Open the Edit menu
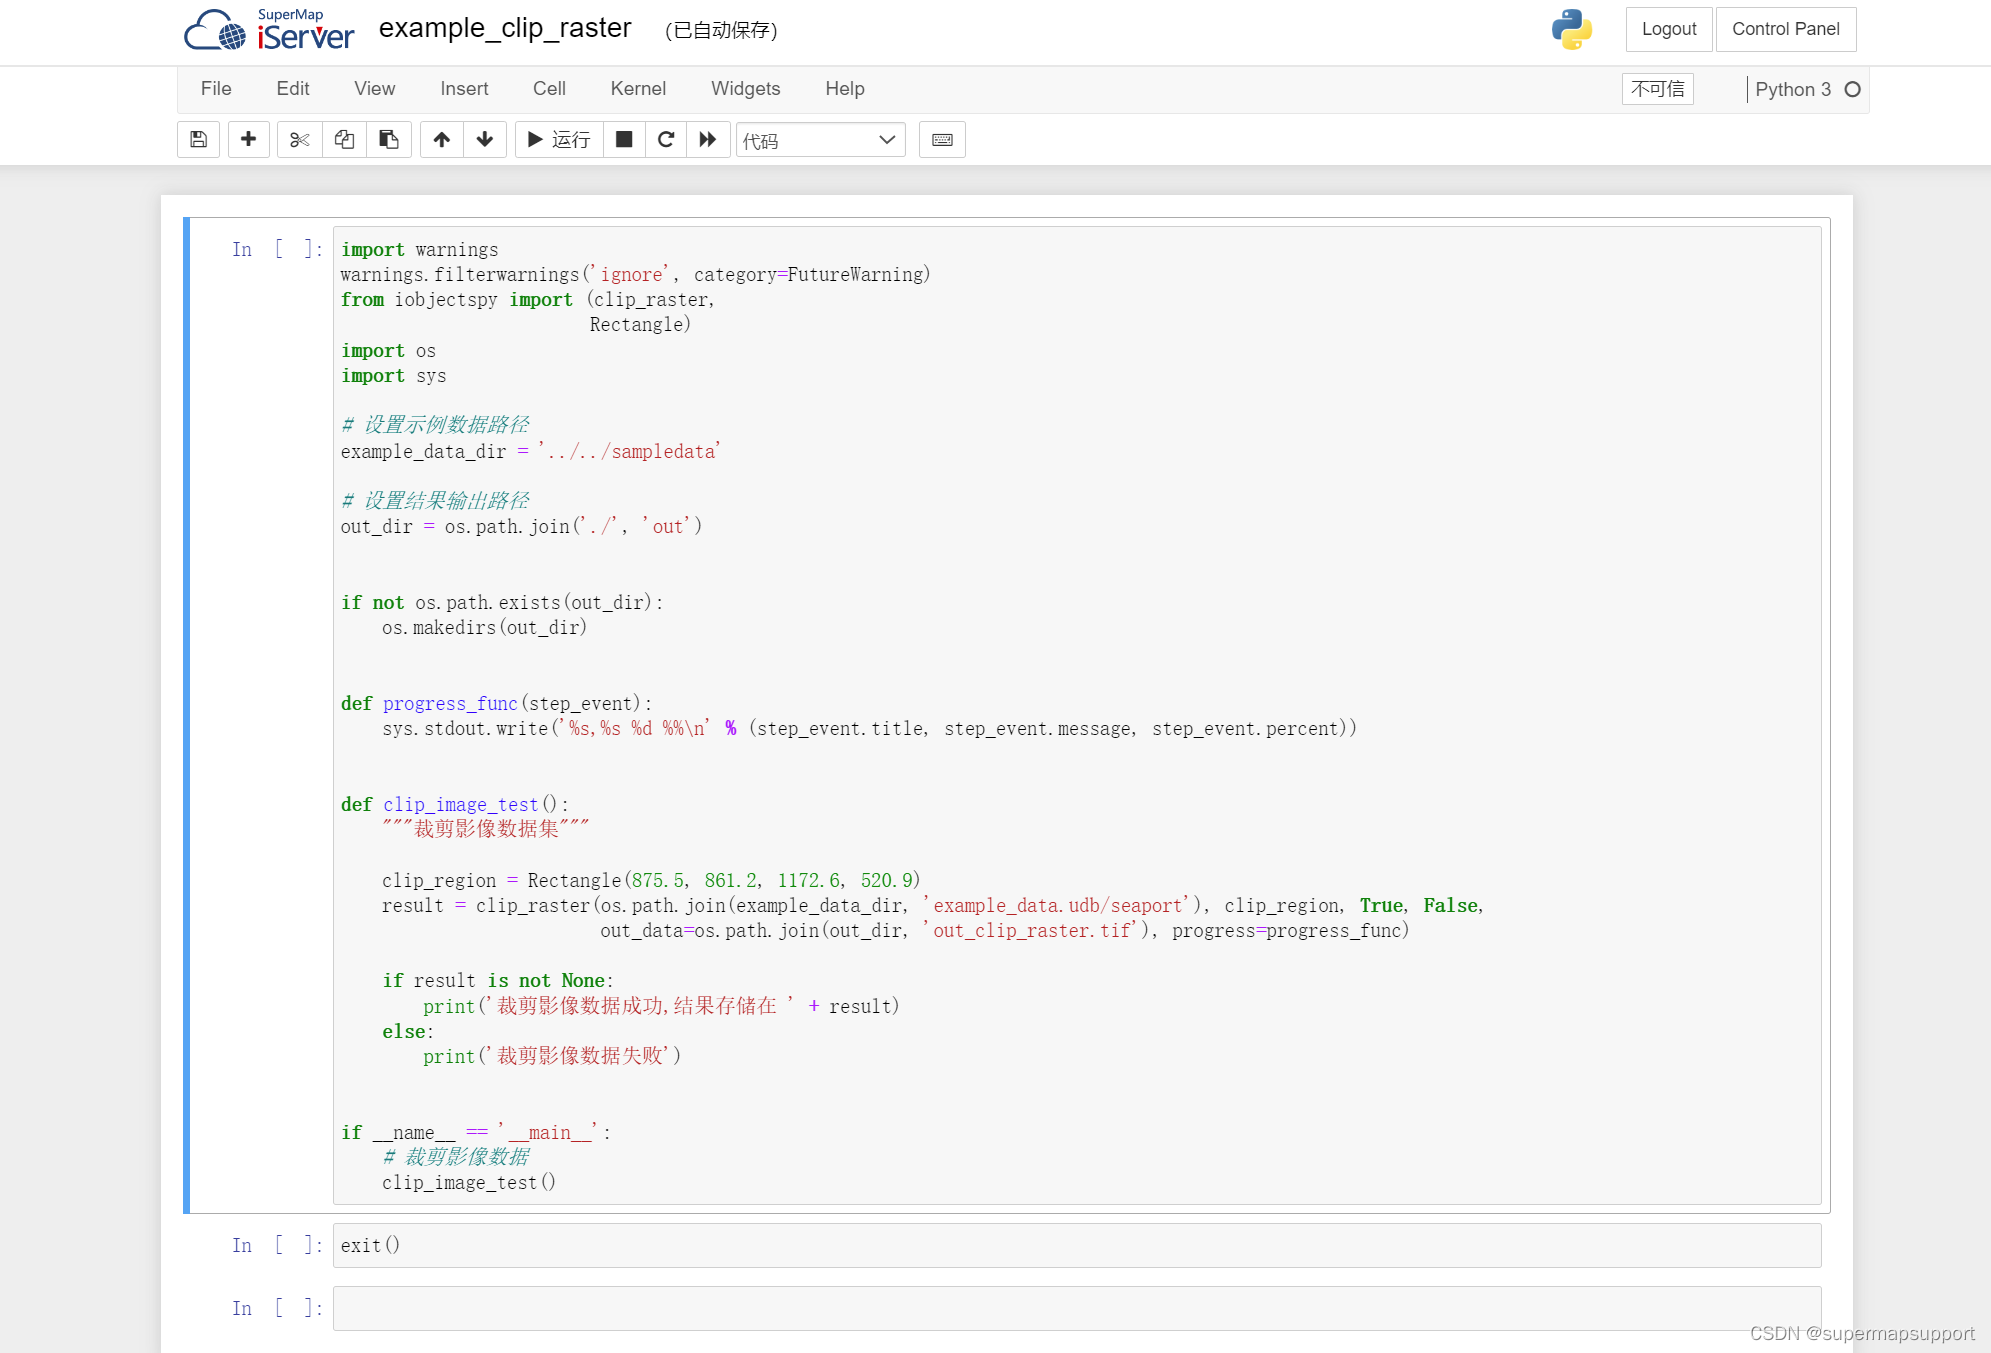Viewport: 1991px width, 1353px height. [x=293, y=89]
